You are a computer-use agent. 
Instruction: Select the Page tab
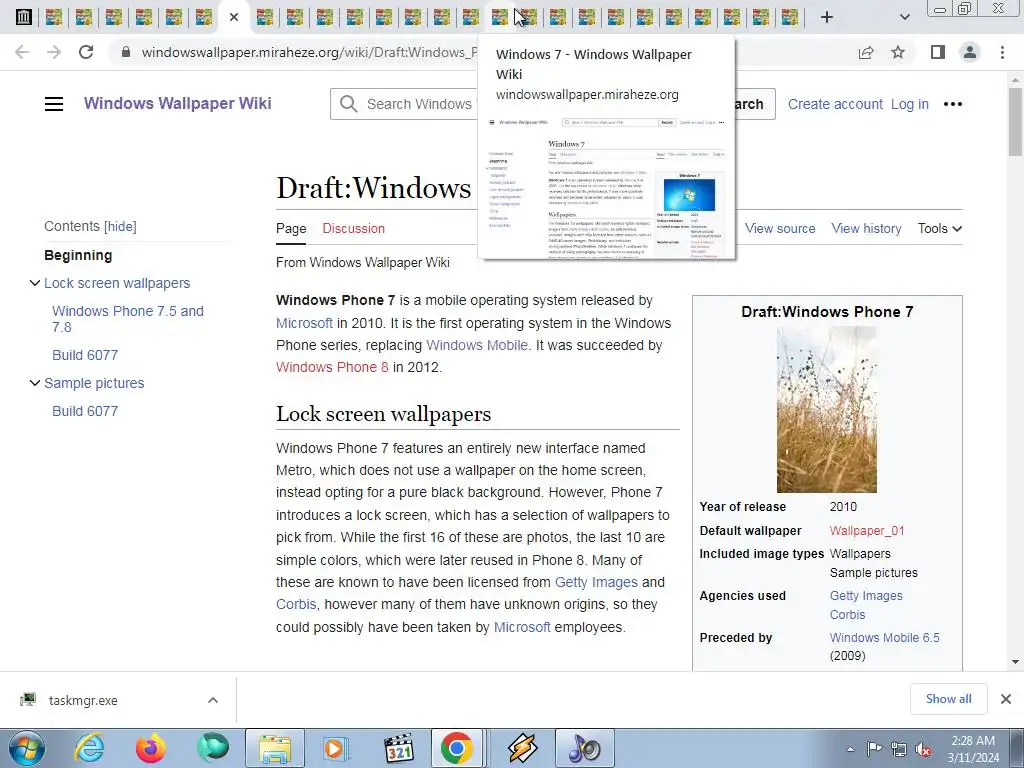tap(291, 229)
